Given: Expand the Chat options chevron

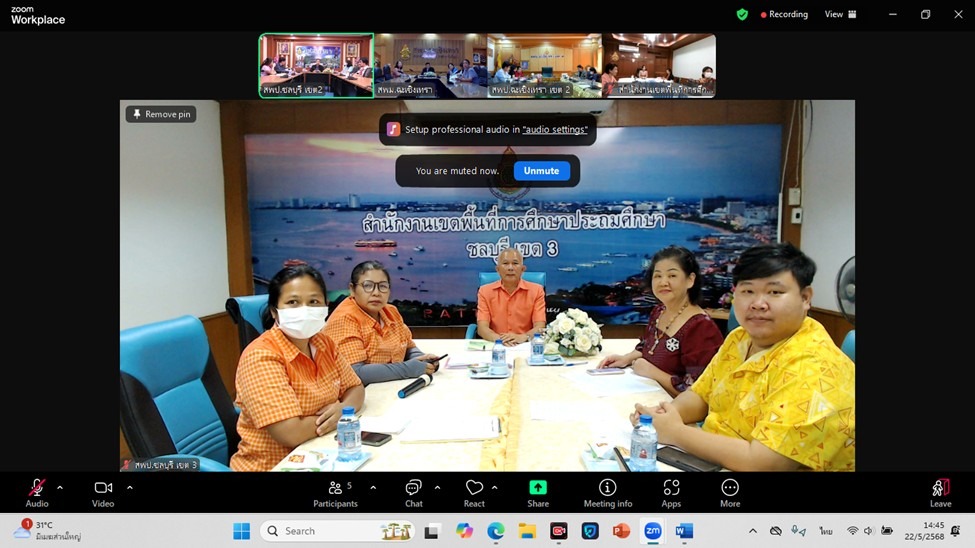Looking at the screenshot, I should (x=437, y=488).
